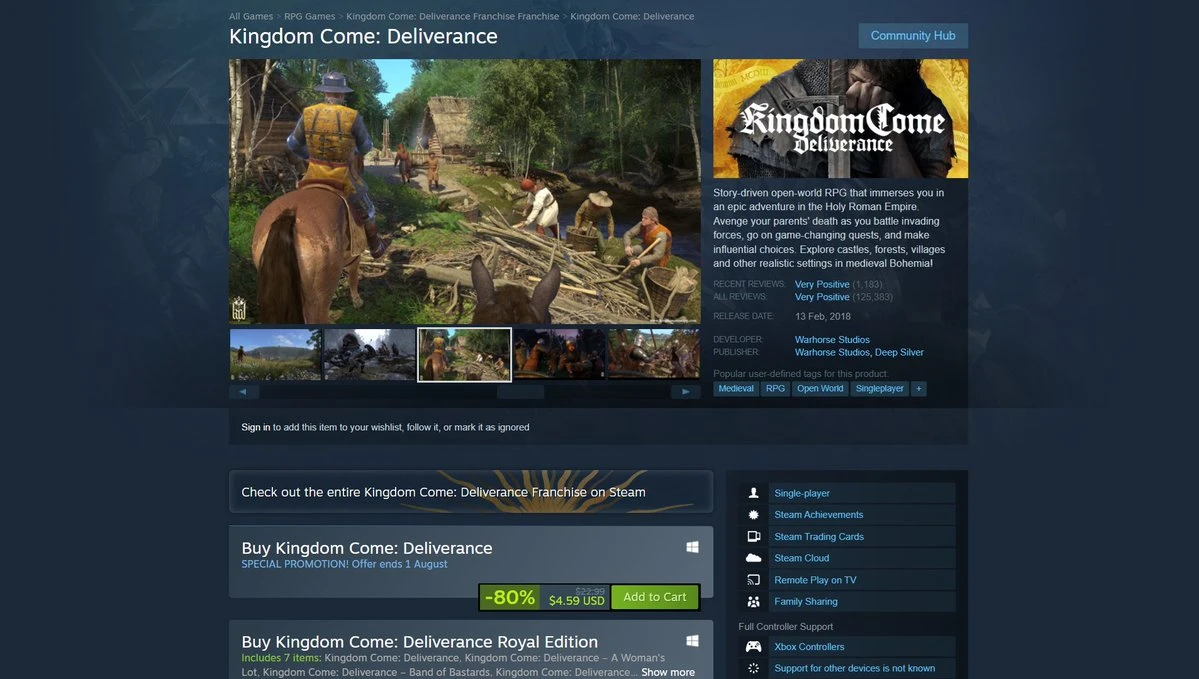Click the unknown device support icon
Viewport: 1199px width, 679px height.
tap(753, 668)
